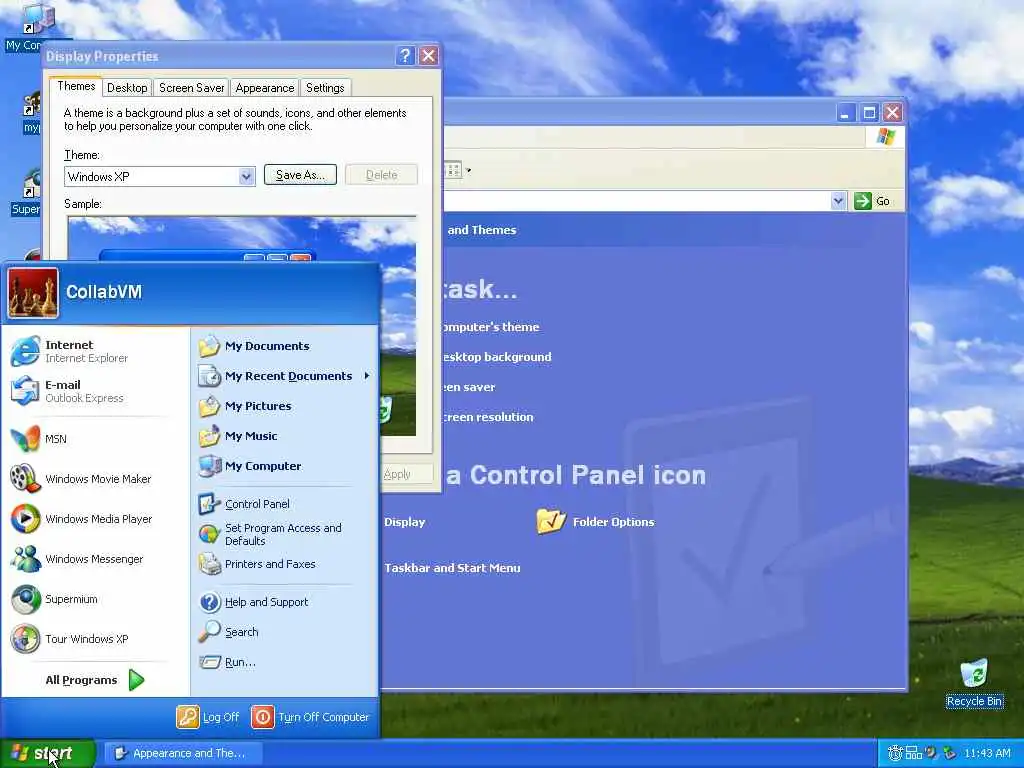Open Display link in Control Panel
This screenshot has width=1024, height=768.
pos(404,522)
